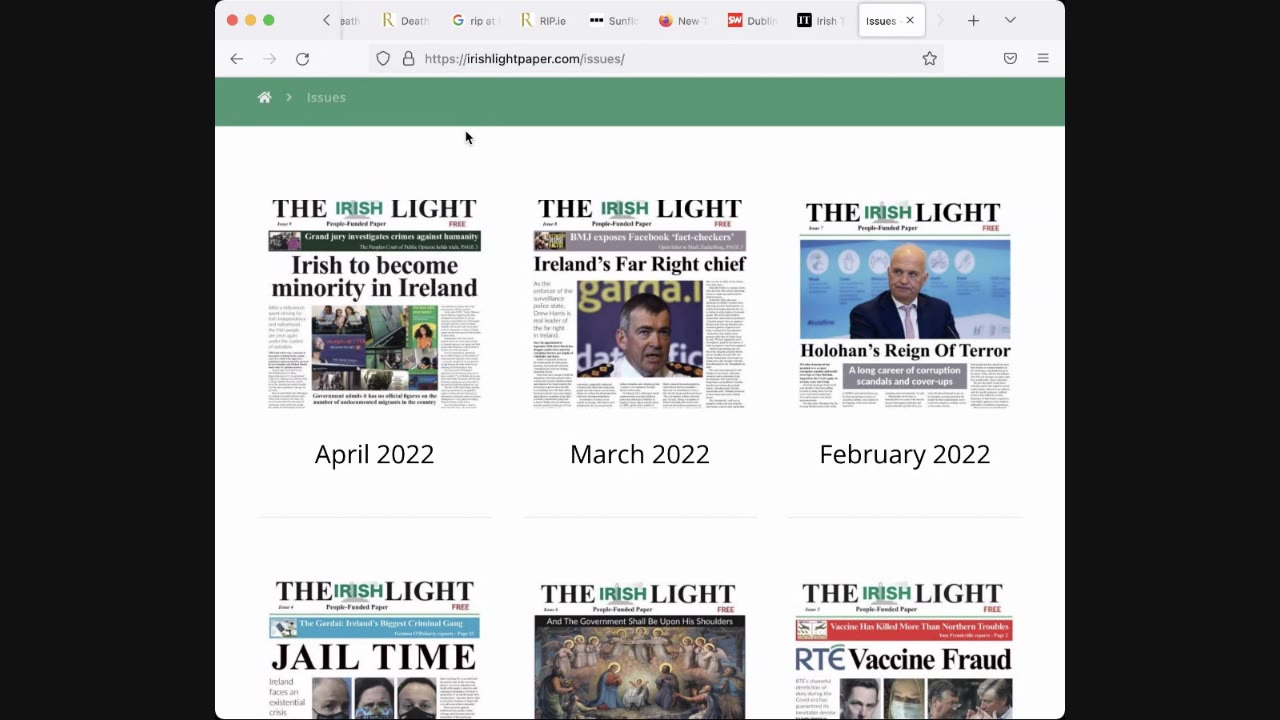The height and width of the screenshot is (720, 1280).
Task: Switch to the Google 'rip at' tab
Action: [474, 20]
